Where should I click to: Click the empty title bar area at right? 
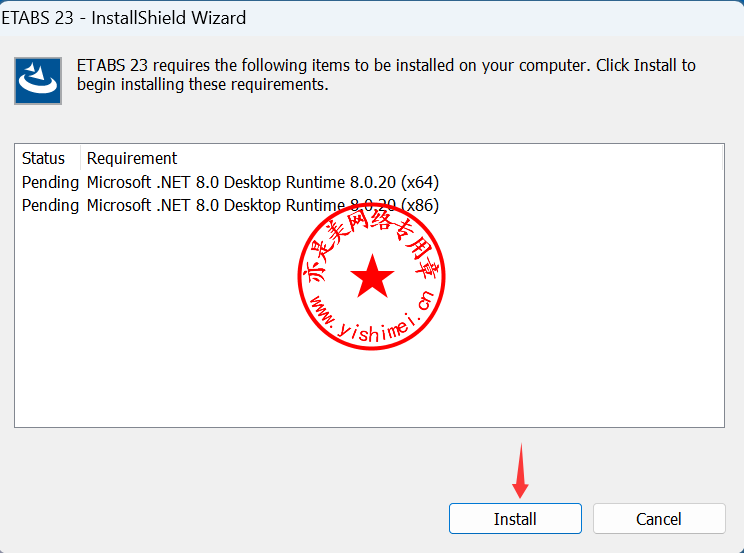550,18
